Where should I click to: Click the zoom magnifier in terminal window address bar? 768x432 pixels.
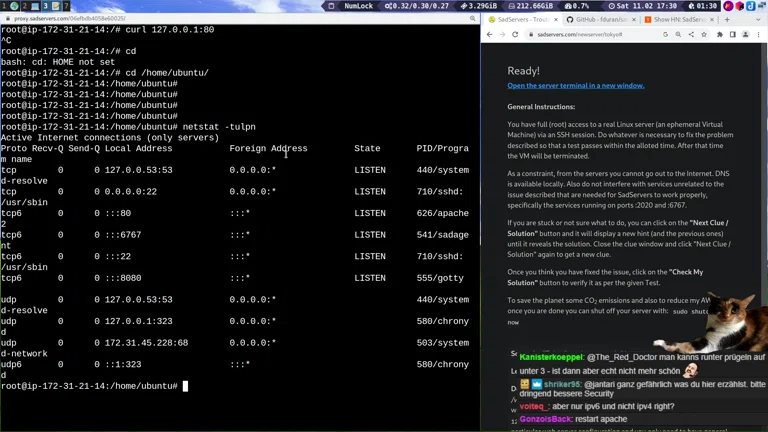(x=472, y=19)
